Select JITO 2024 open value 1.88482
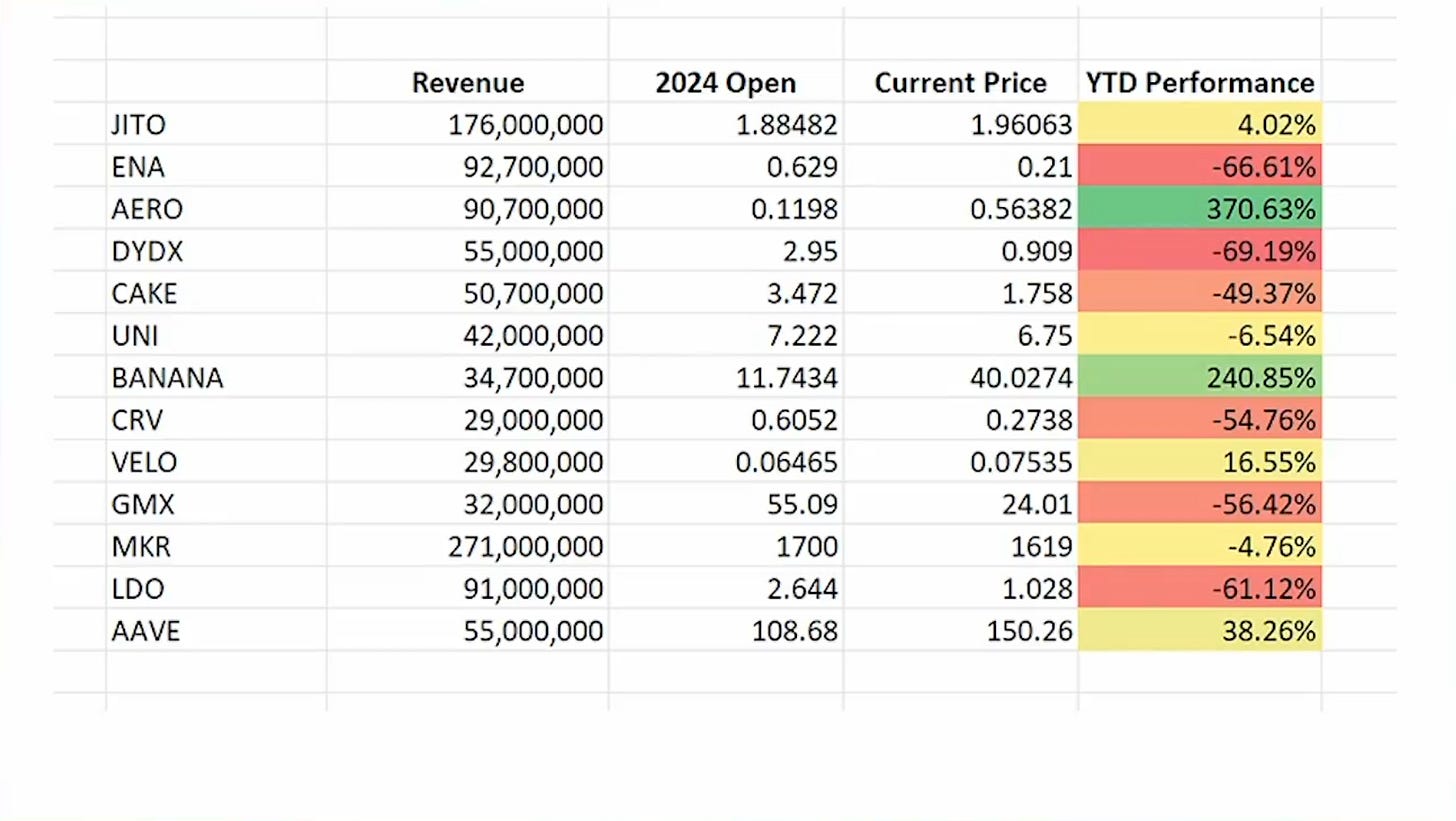The image size is (1456, 821). (726, 124)
